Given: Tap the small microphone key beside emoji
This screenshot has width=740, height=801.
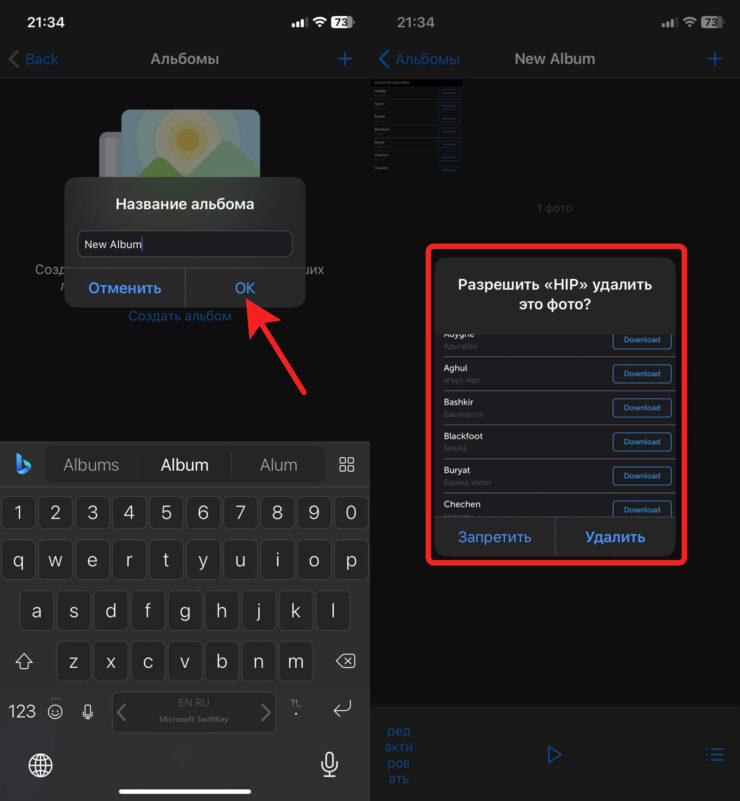Looking at the screenshot, I should click(88, 712).
